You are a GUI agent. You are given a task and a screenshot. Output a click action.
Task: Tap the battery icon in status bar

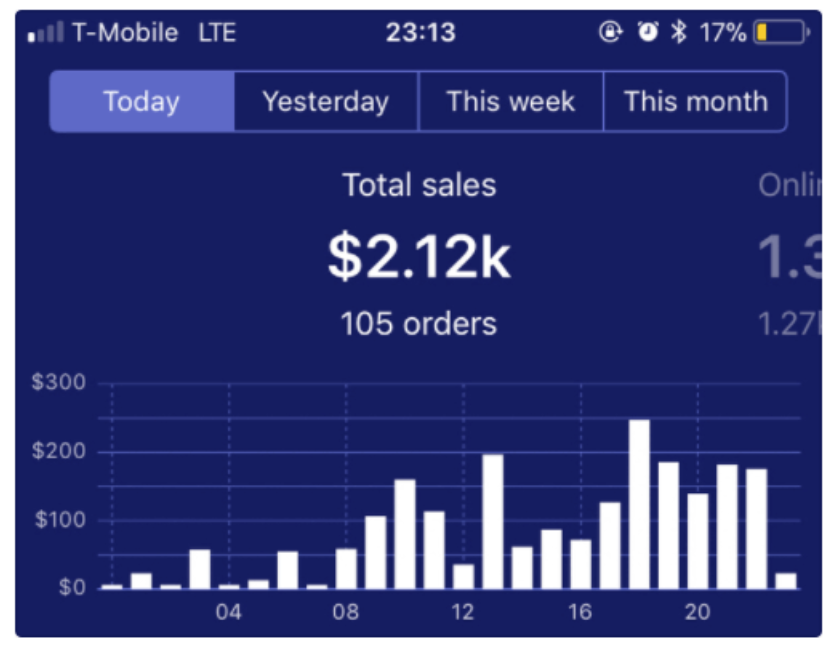pos(781,33)
